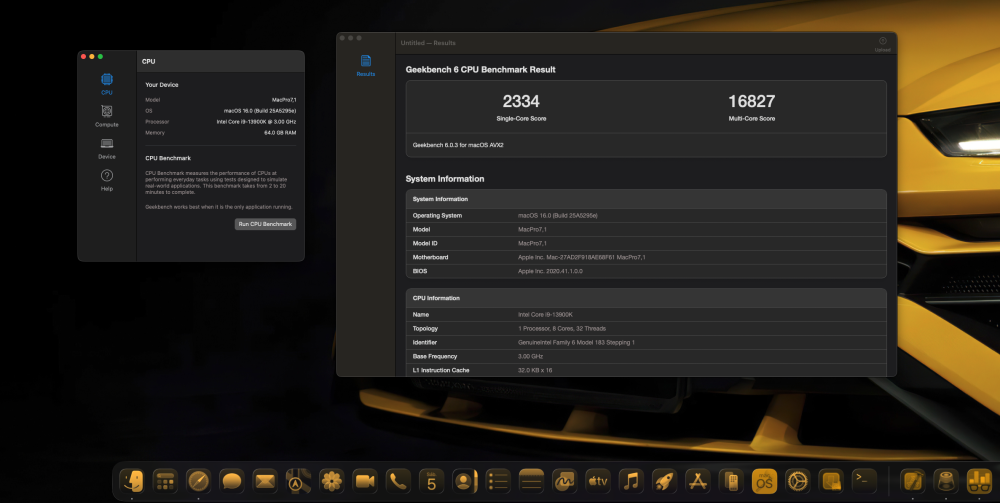Select the CPU section in Geekbench sidebar
The image size is (1000, 503).
click(107, 84)
